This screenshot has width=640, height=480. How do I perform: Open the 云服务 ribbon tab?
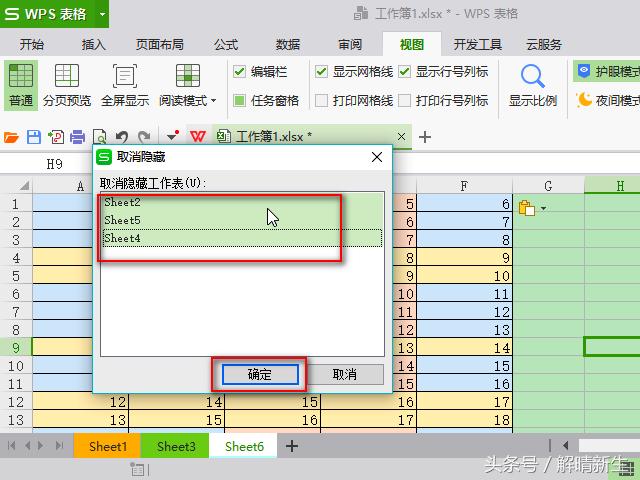click(x=544, y=44)
